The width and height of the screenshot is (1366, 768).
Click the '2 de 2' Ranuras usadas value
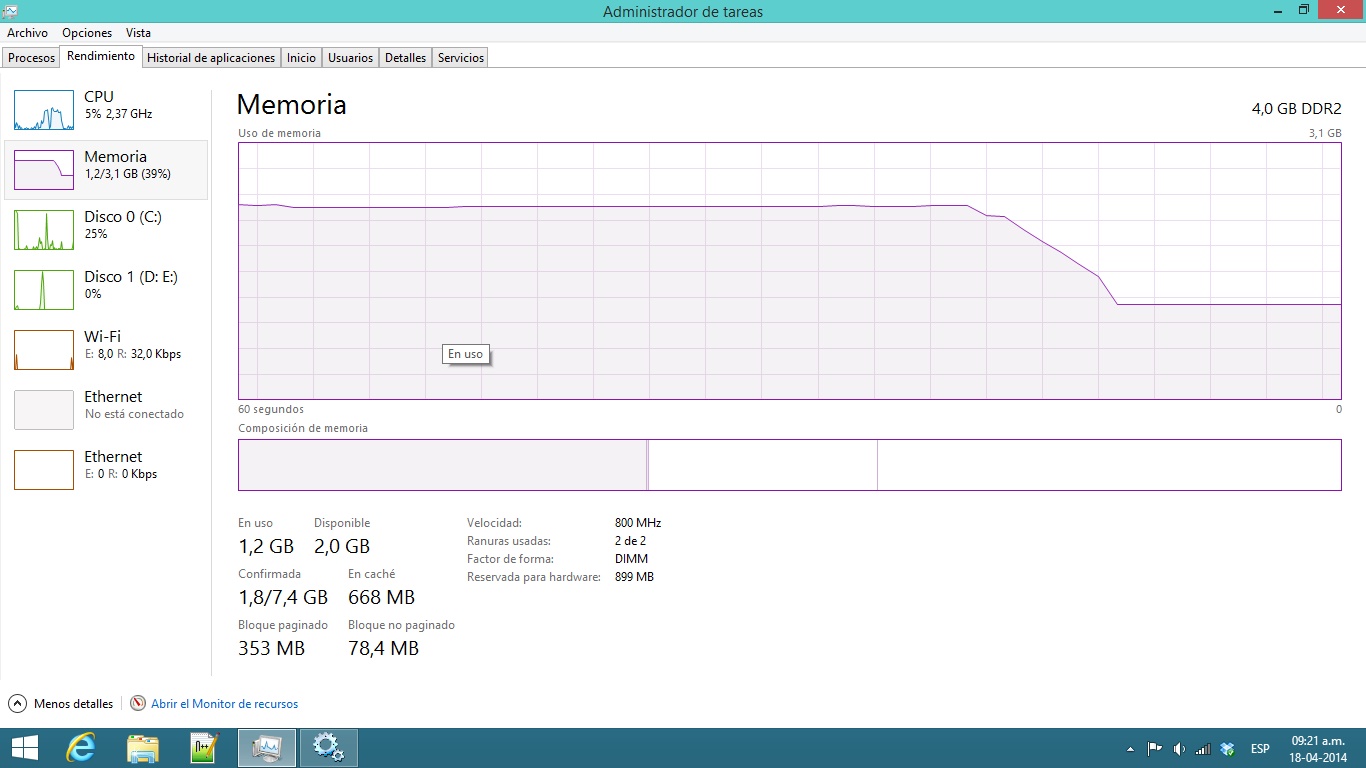pyautogui.click(x=632, y=541)
